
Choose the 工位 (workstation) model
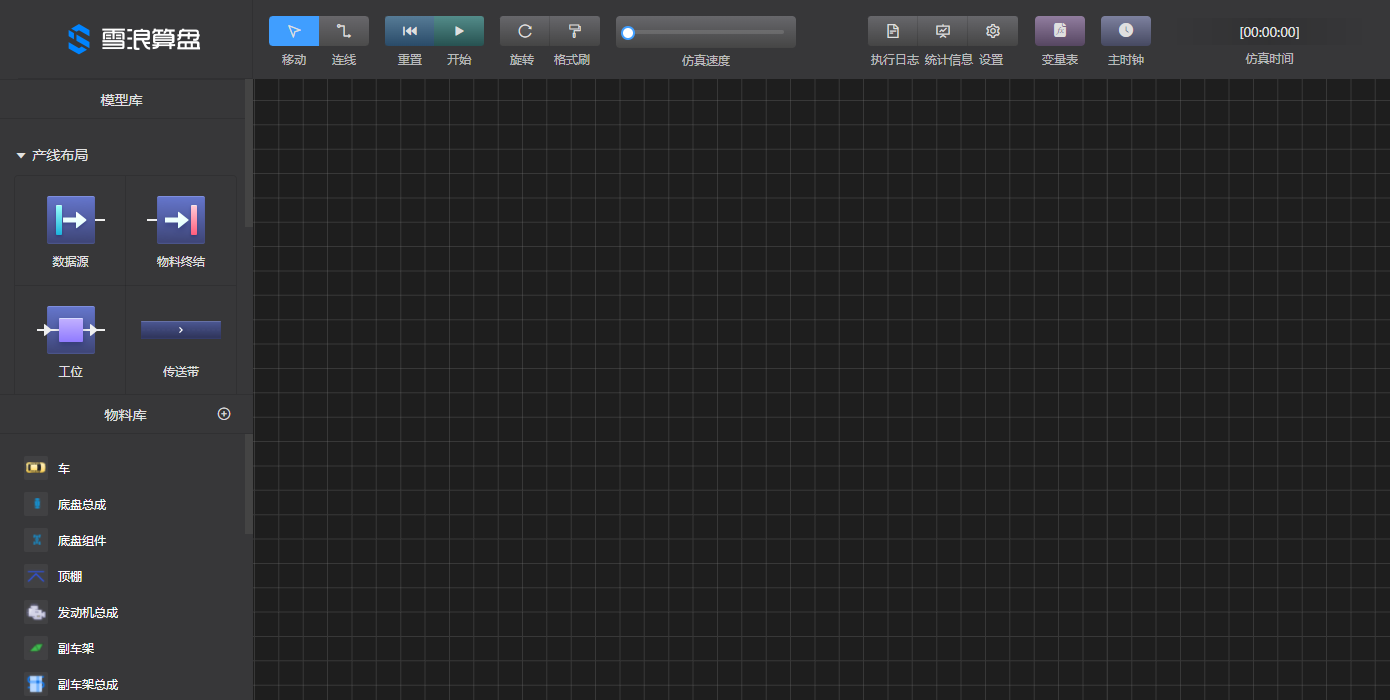click(x=71, y=331)
